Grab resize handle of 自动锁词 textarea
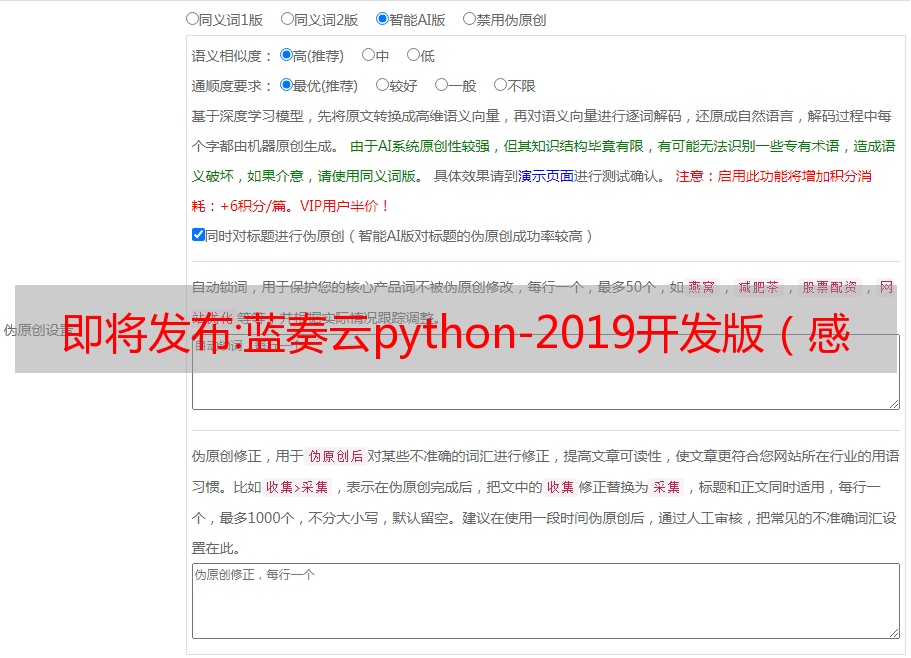The width and height of the screenshot is (911, 658). click(894, 404)
